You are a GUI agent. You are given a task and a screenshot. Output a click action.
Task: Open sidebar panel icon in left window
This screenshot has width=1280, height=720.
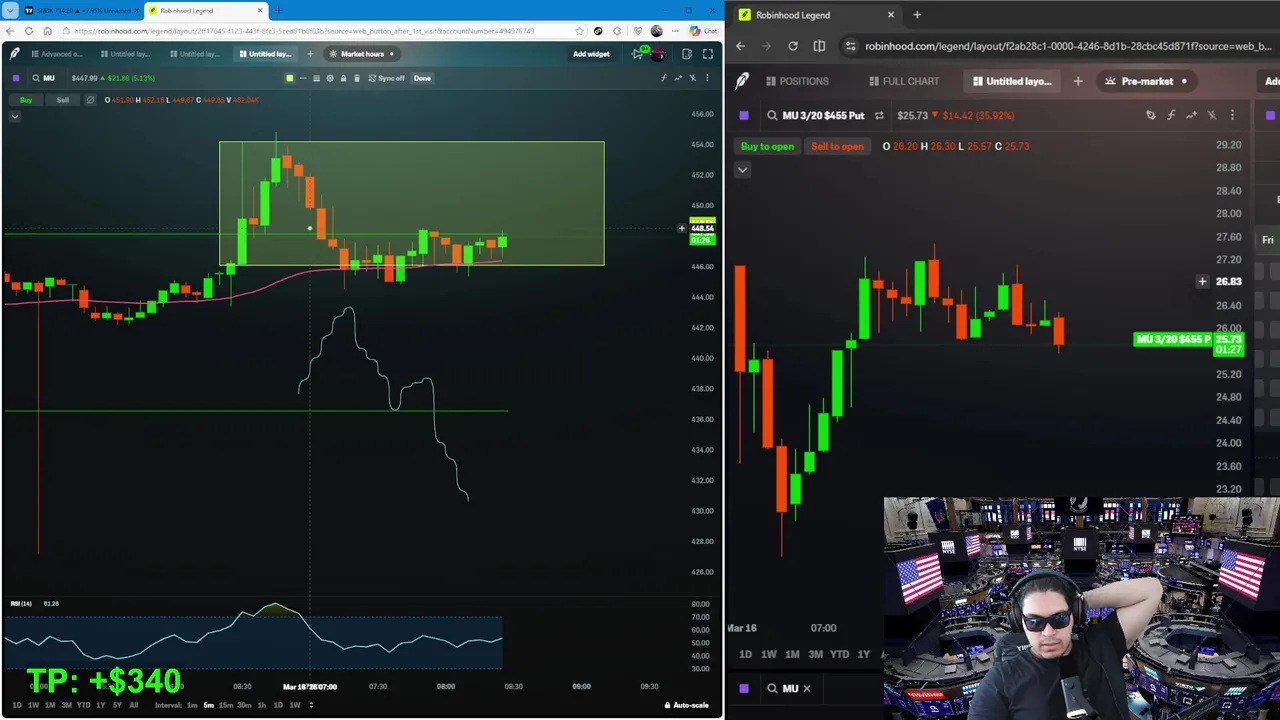687,54
